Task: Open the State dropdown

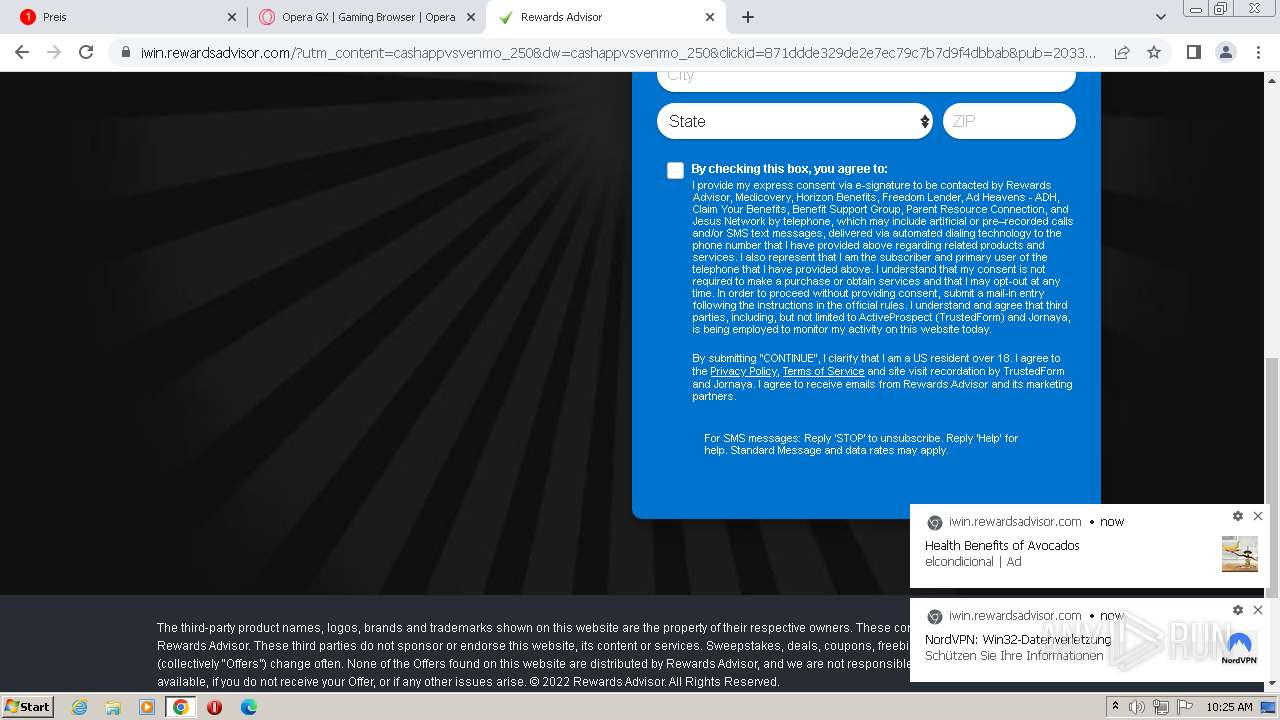Action: (x=795, y=121)
